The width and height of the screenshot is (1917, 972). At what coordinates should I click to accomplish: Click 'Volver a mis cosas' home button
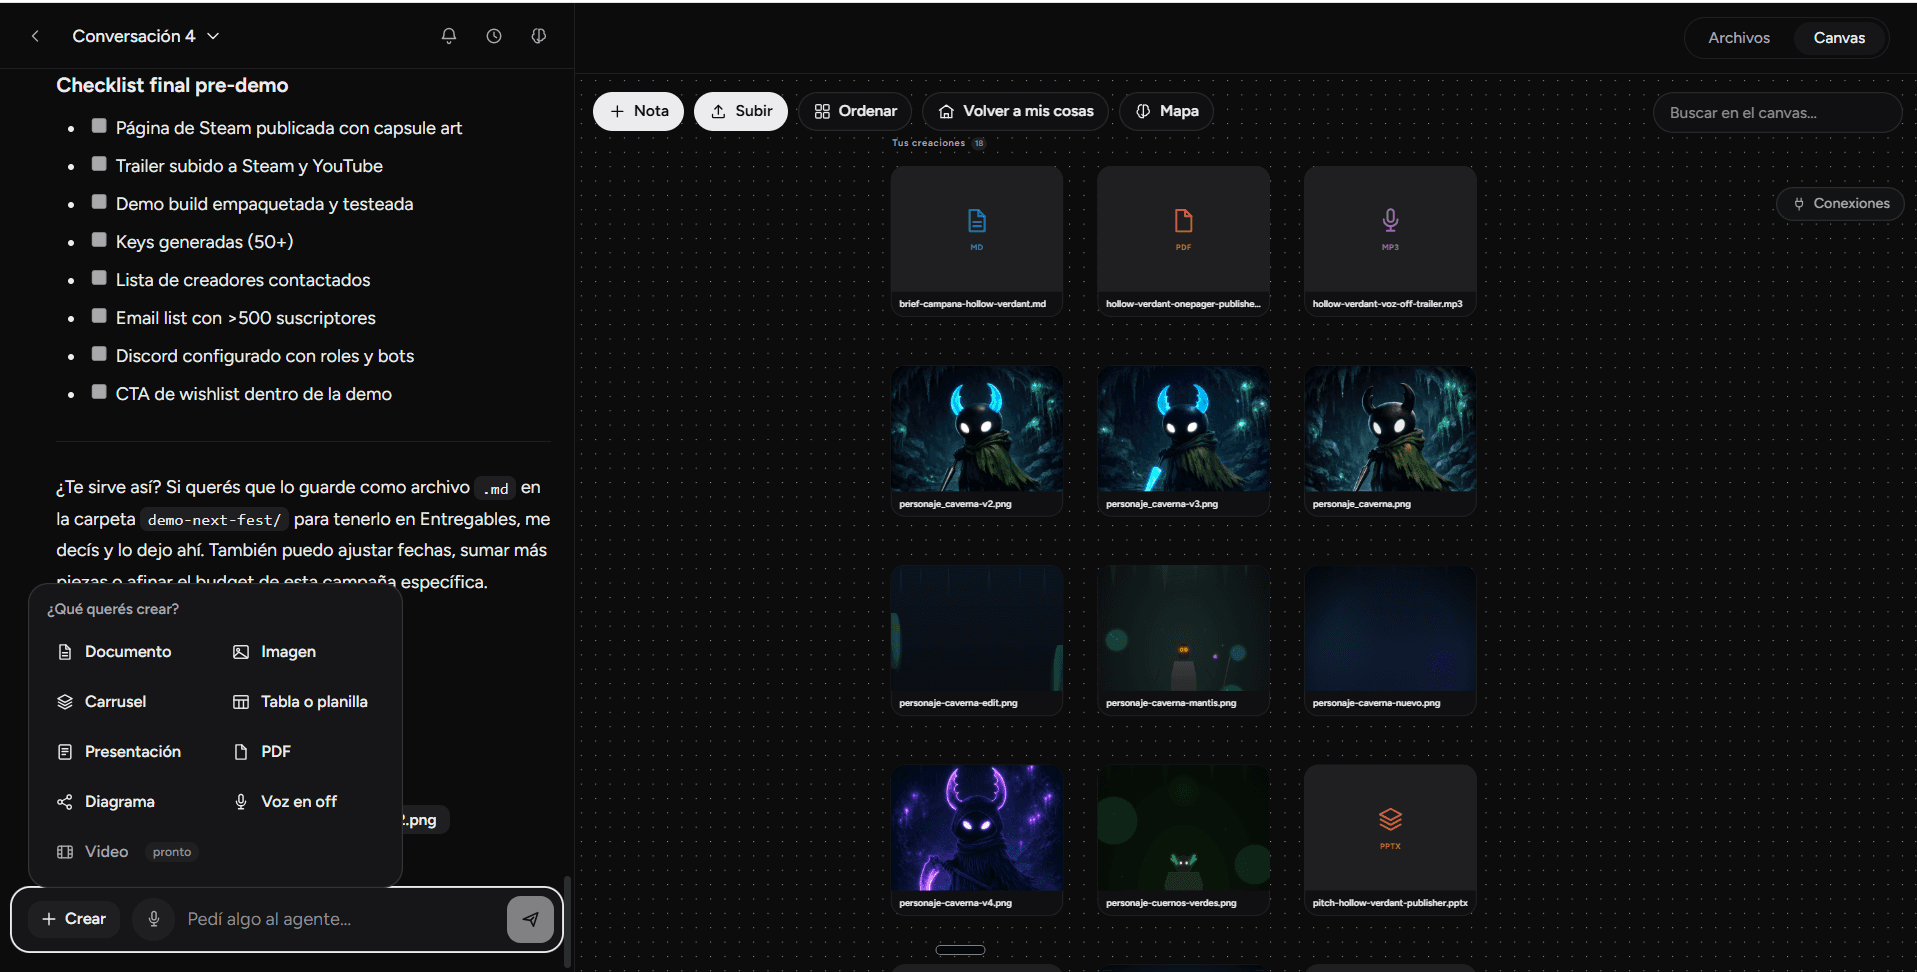coord(1016,111)
